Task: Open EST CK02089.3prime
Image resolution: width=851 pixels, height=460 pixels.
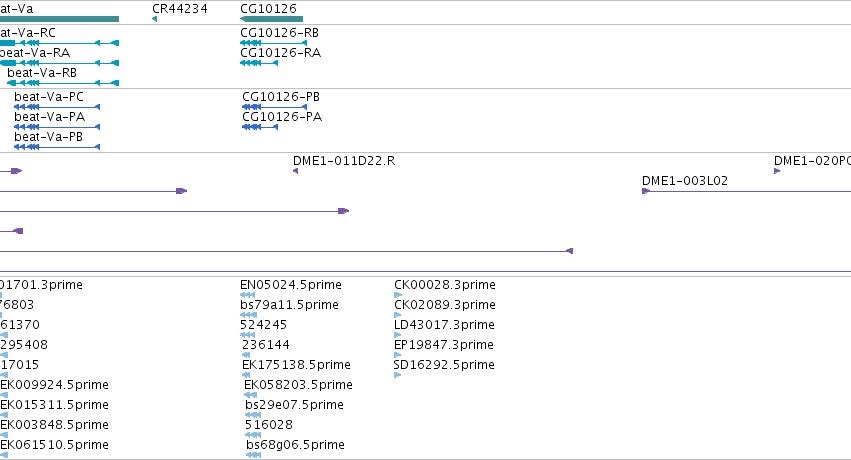Action: [x=444, y=305]
